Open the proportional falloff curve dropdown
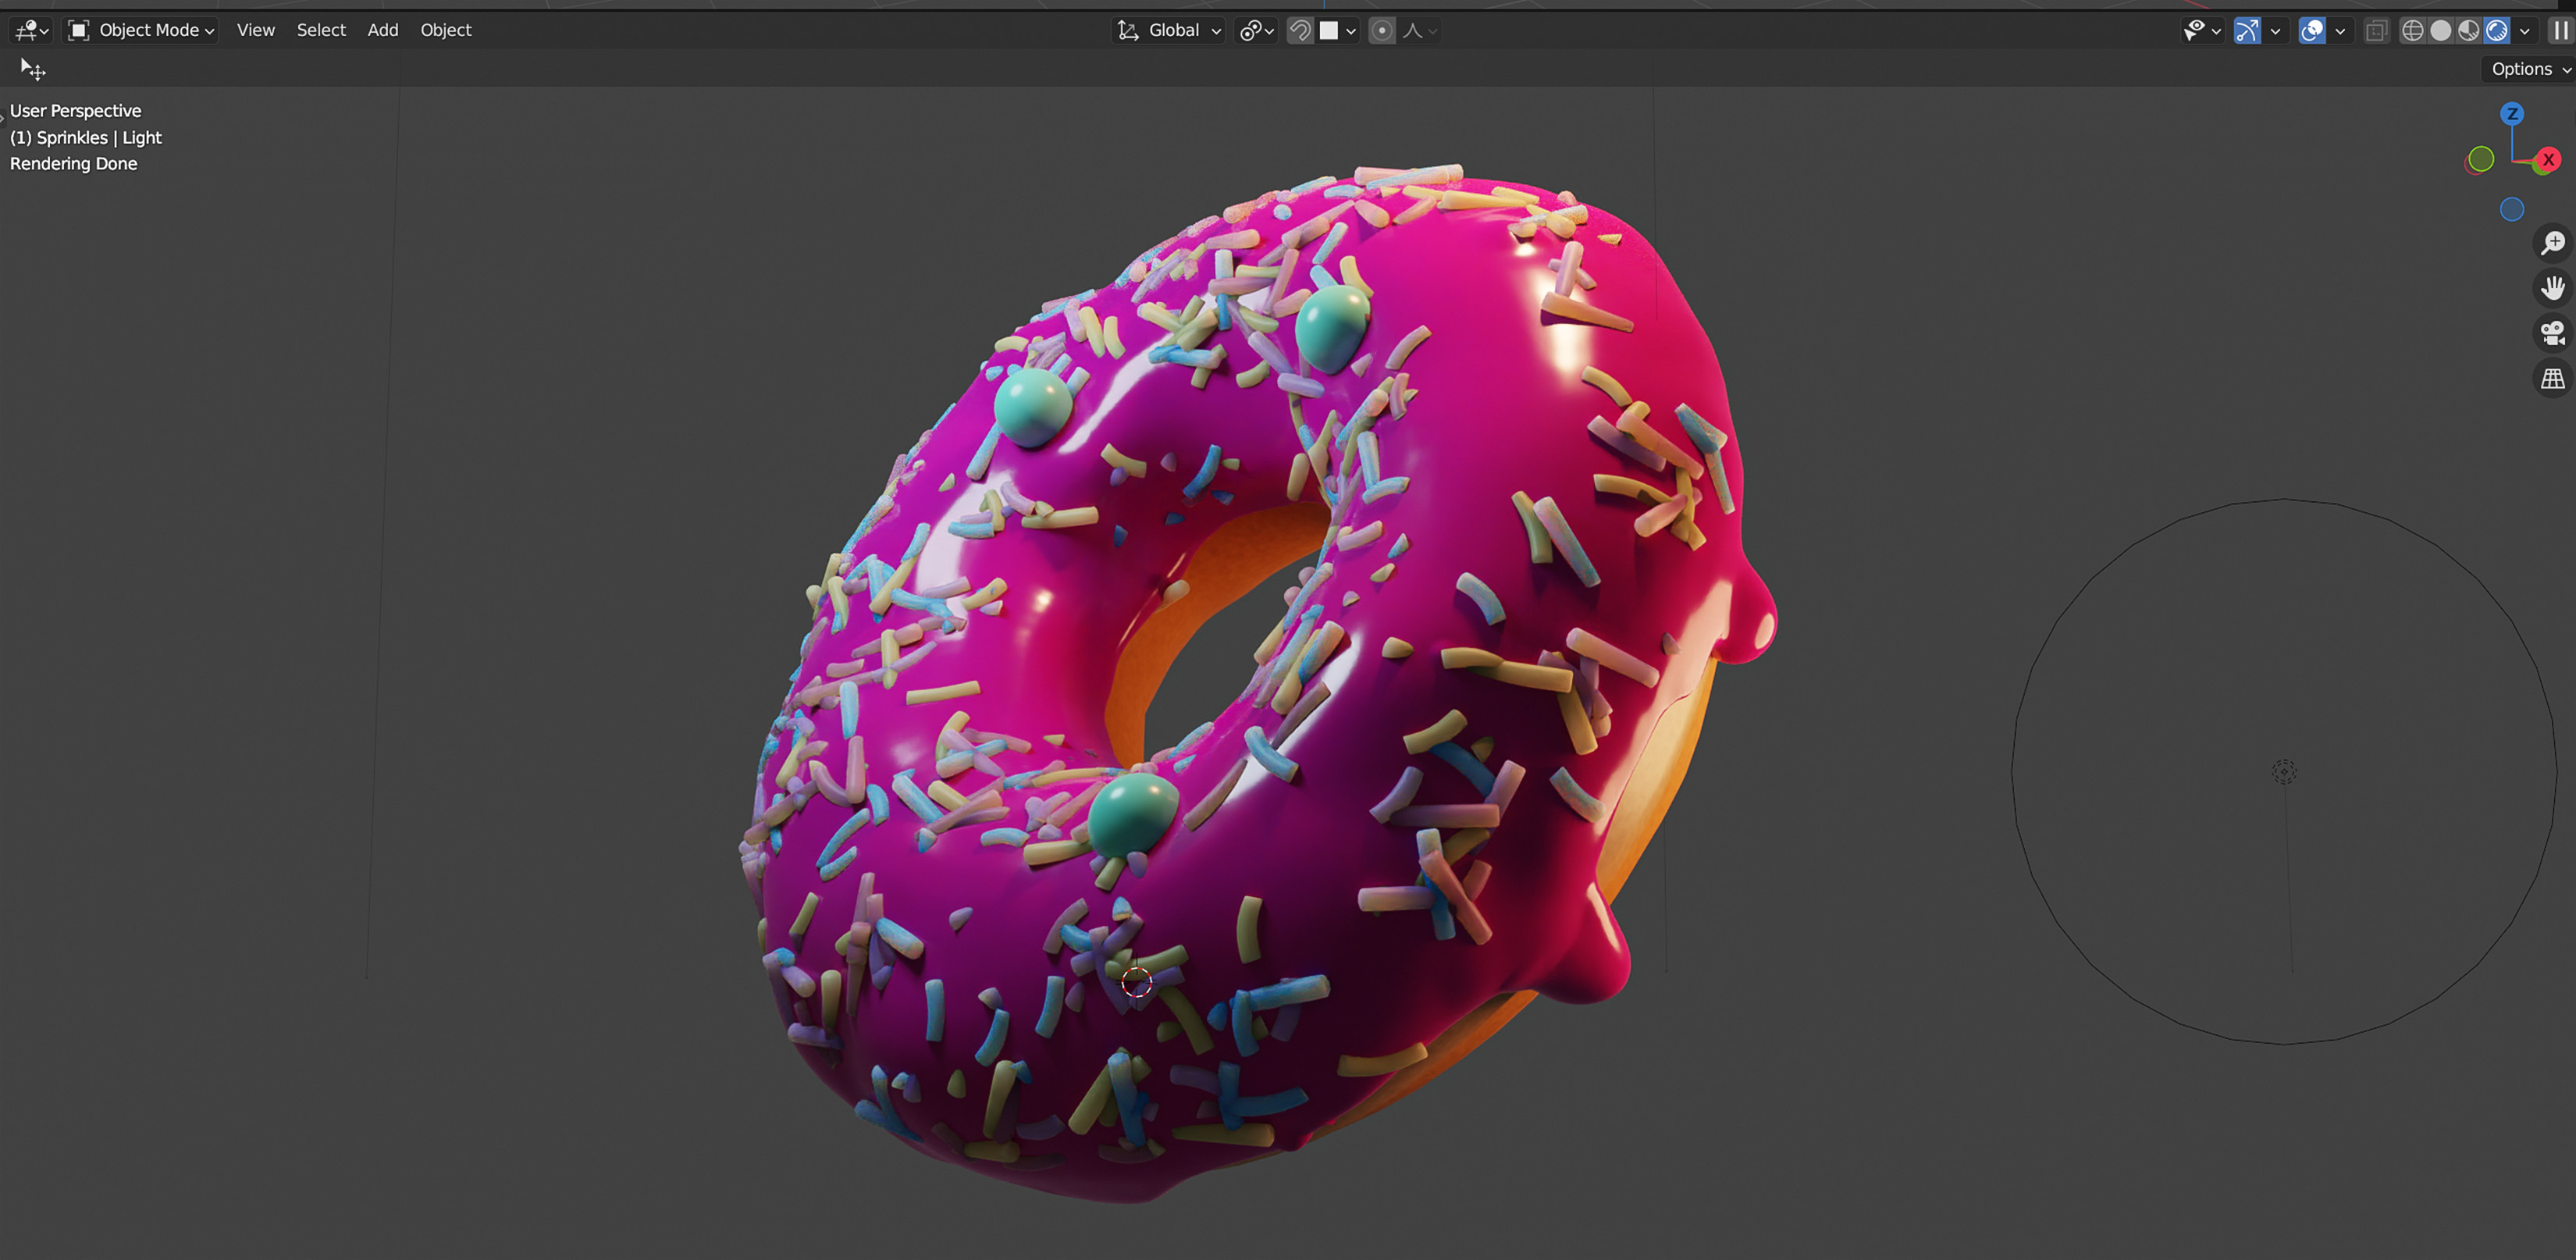The width and height of the screenshot is (2576, 1260). tap(1419, 31)
